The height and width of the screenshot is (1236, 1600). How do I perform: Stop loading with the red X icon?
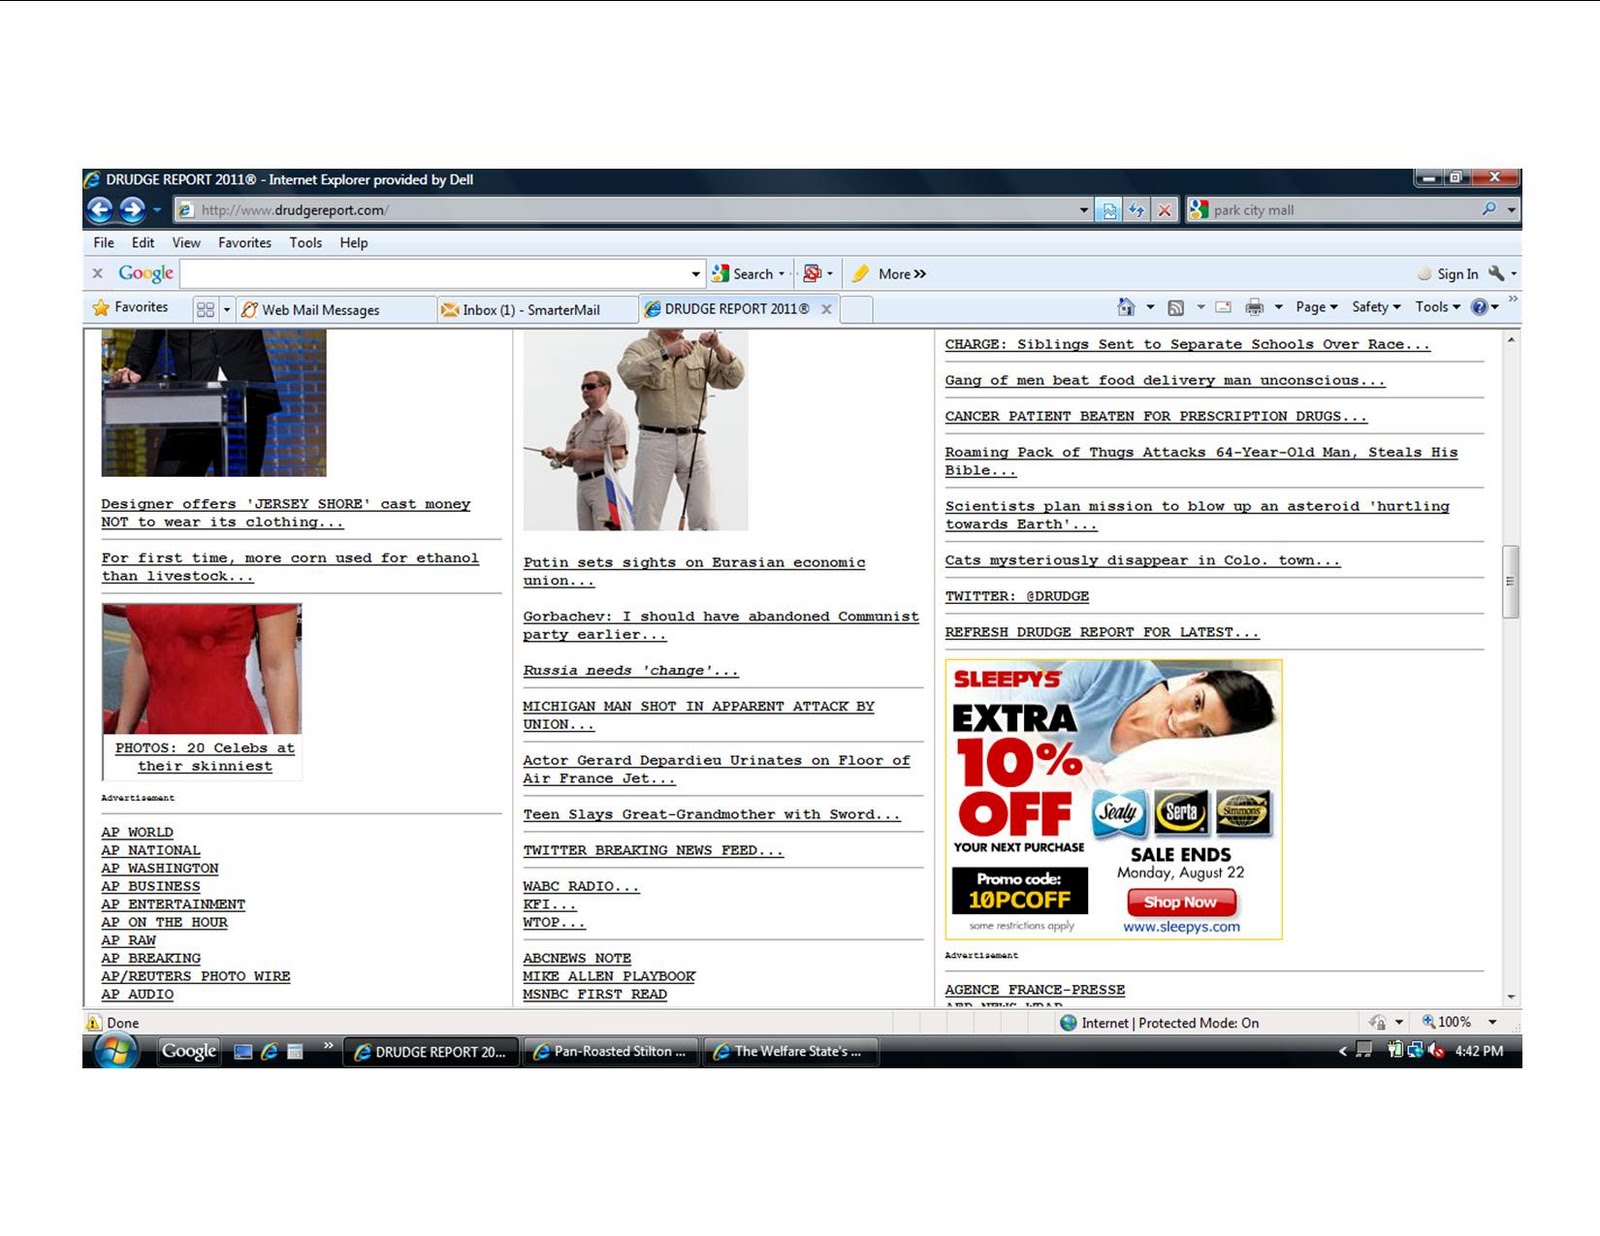coord(1164,210)
